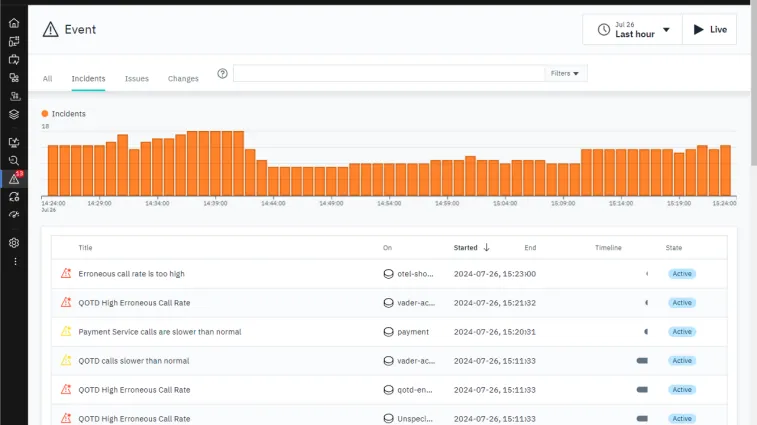
Task: Focus the event search field
Action: click(389, 73)
